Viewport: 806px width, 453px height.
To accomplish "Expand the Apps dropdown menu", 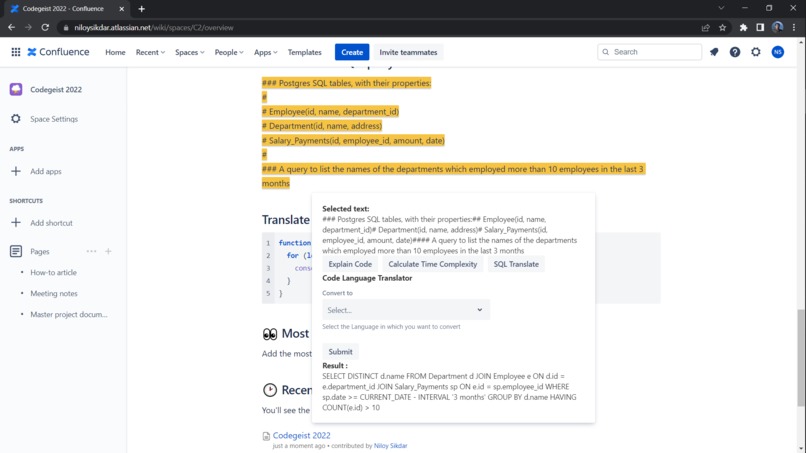I will tap(266, 52).
